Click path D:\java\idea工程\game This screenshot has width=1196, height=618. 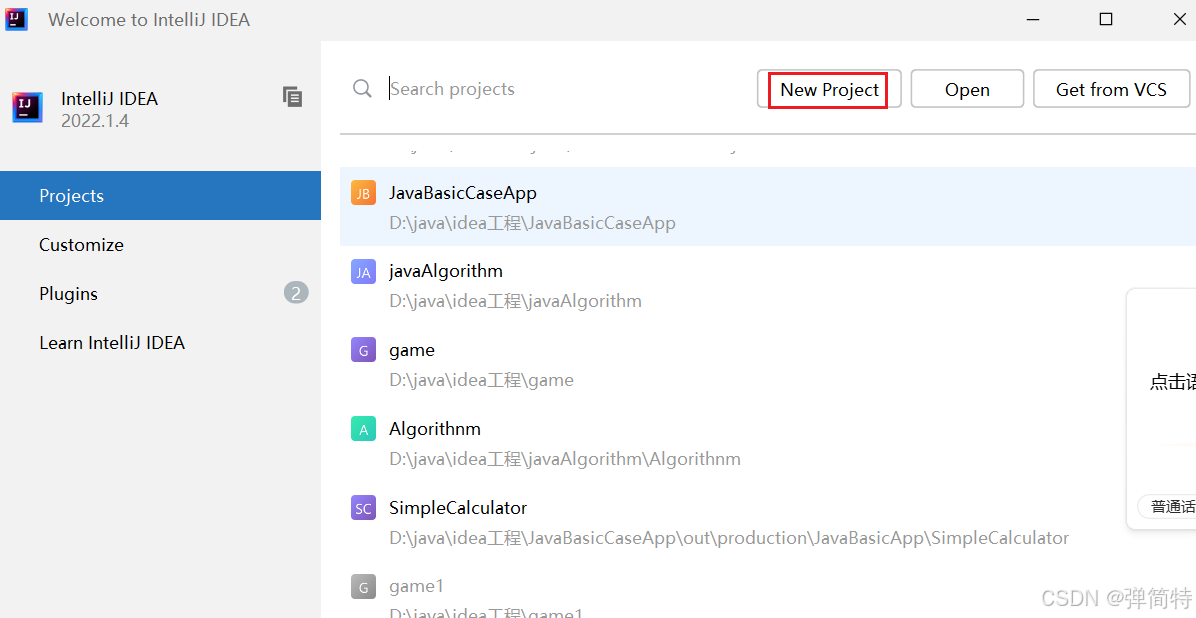[x=481, y=380]
